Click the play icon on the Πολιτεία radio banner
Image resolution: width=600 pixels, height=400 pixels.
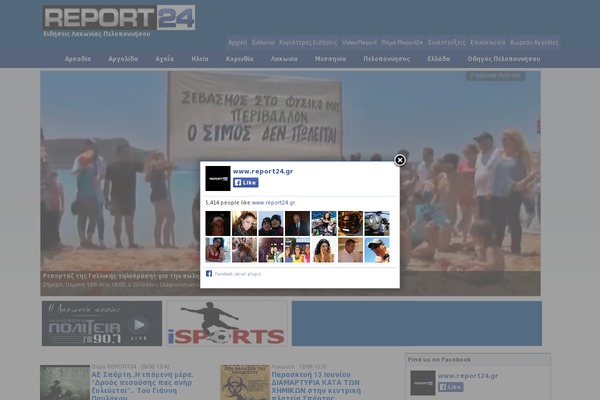(139, 325)
